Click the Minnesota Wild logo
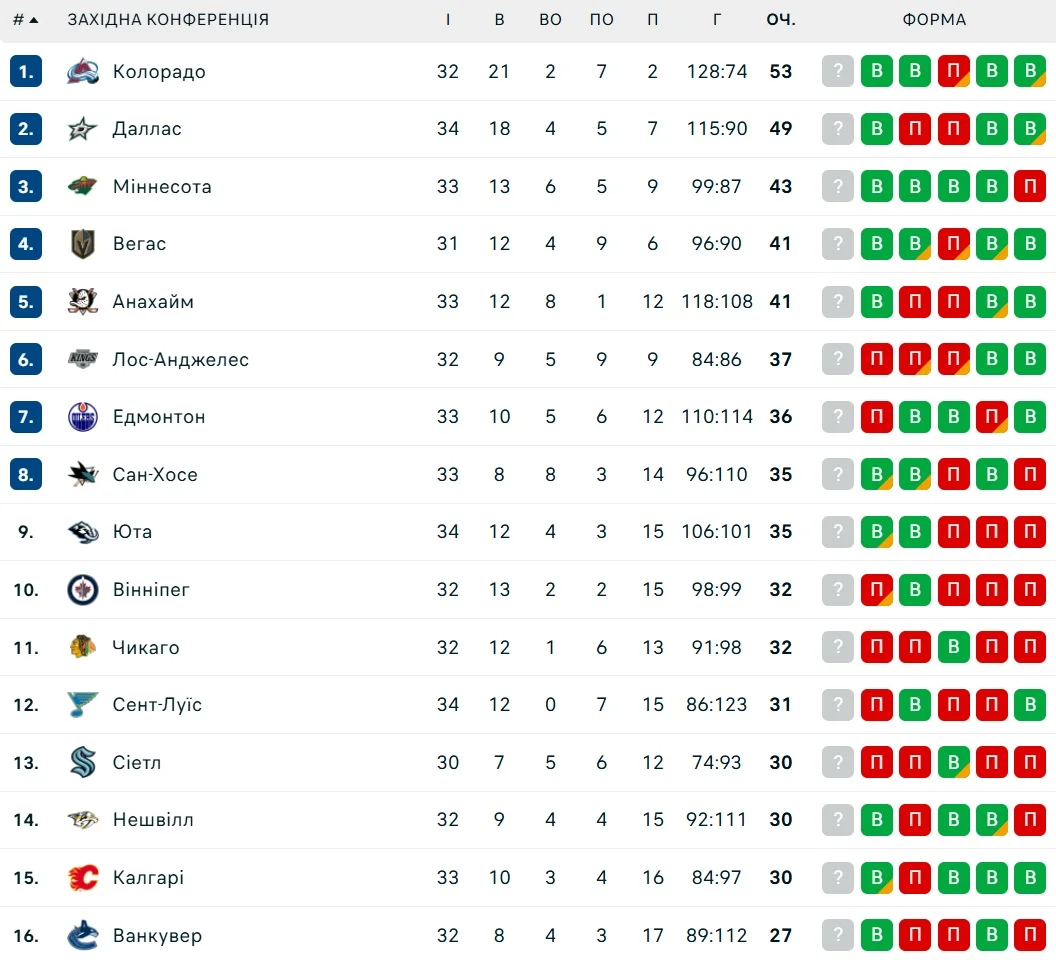 tap(83, 186)
